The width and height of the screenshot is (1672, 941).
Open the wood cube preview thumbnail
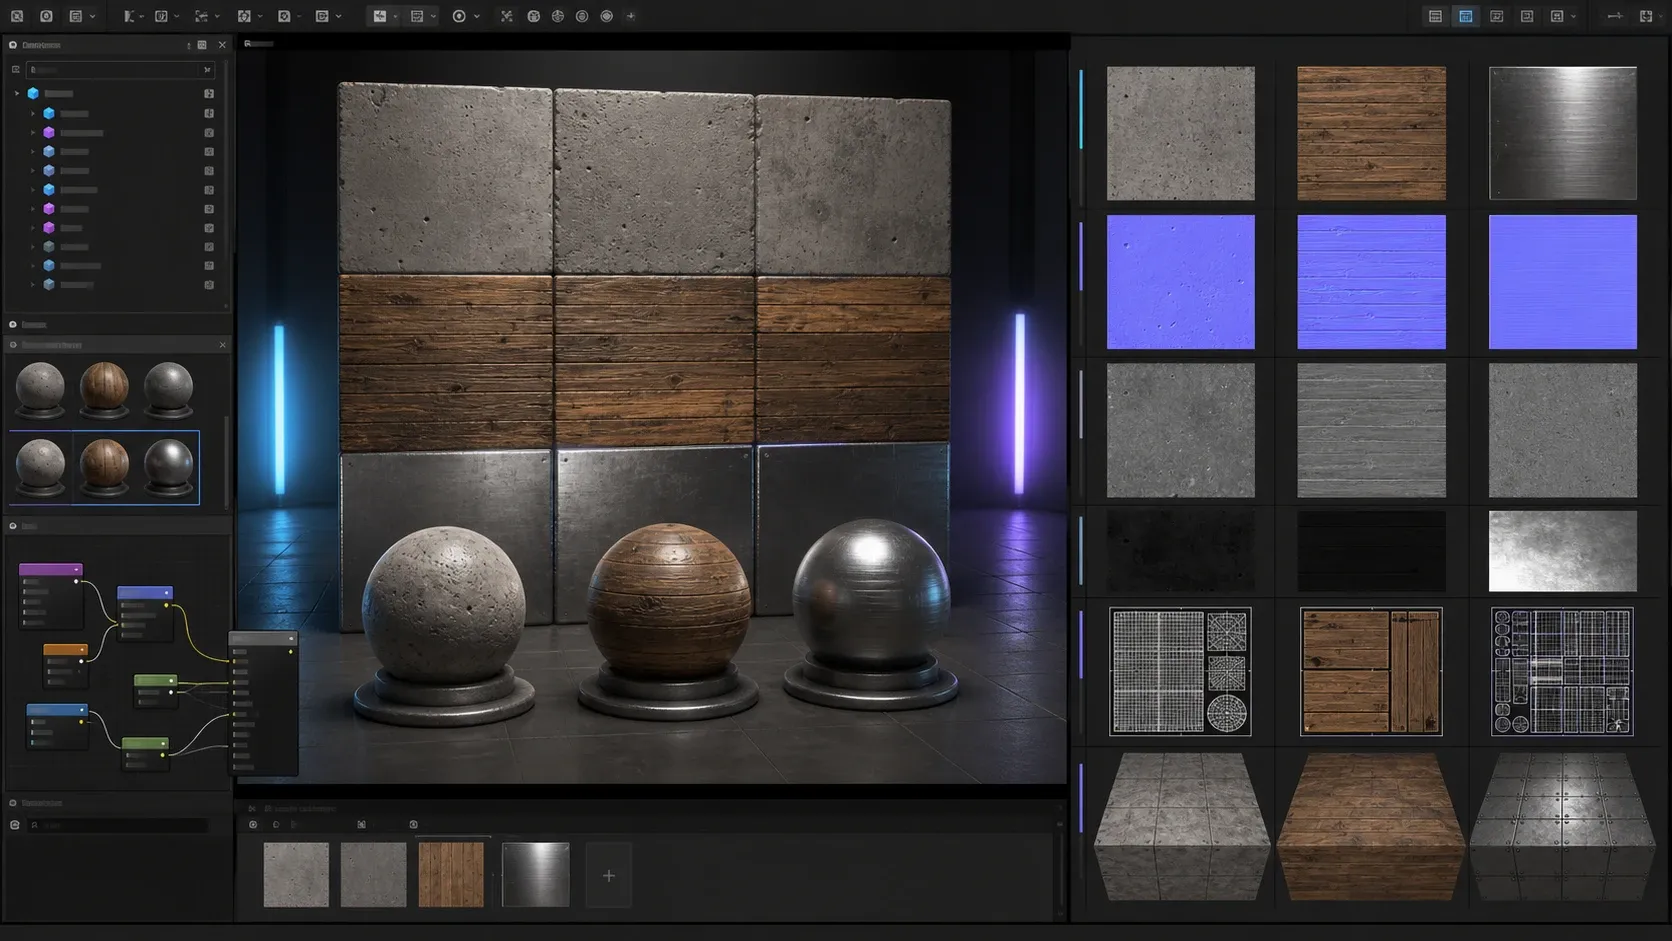coord(1371,826)
